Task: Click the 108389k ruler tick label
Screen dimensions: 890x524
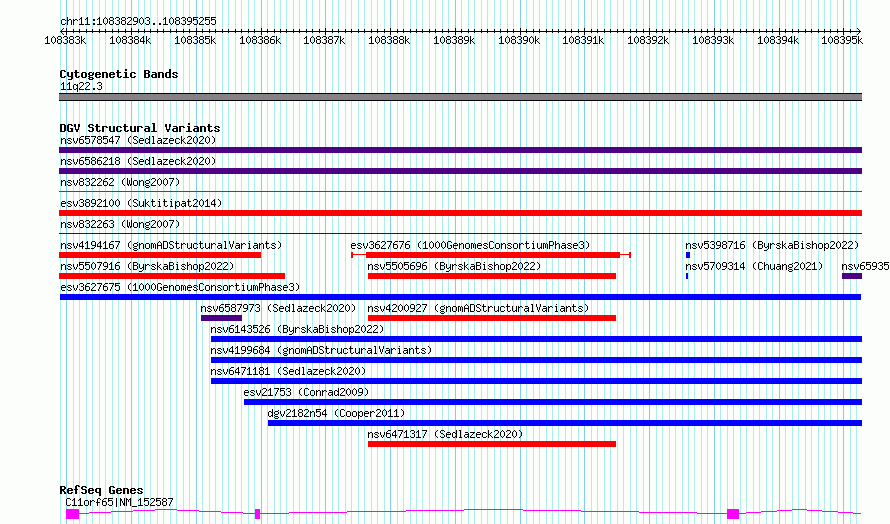Action: click(454, 40)
